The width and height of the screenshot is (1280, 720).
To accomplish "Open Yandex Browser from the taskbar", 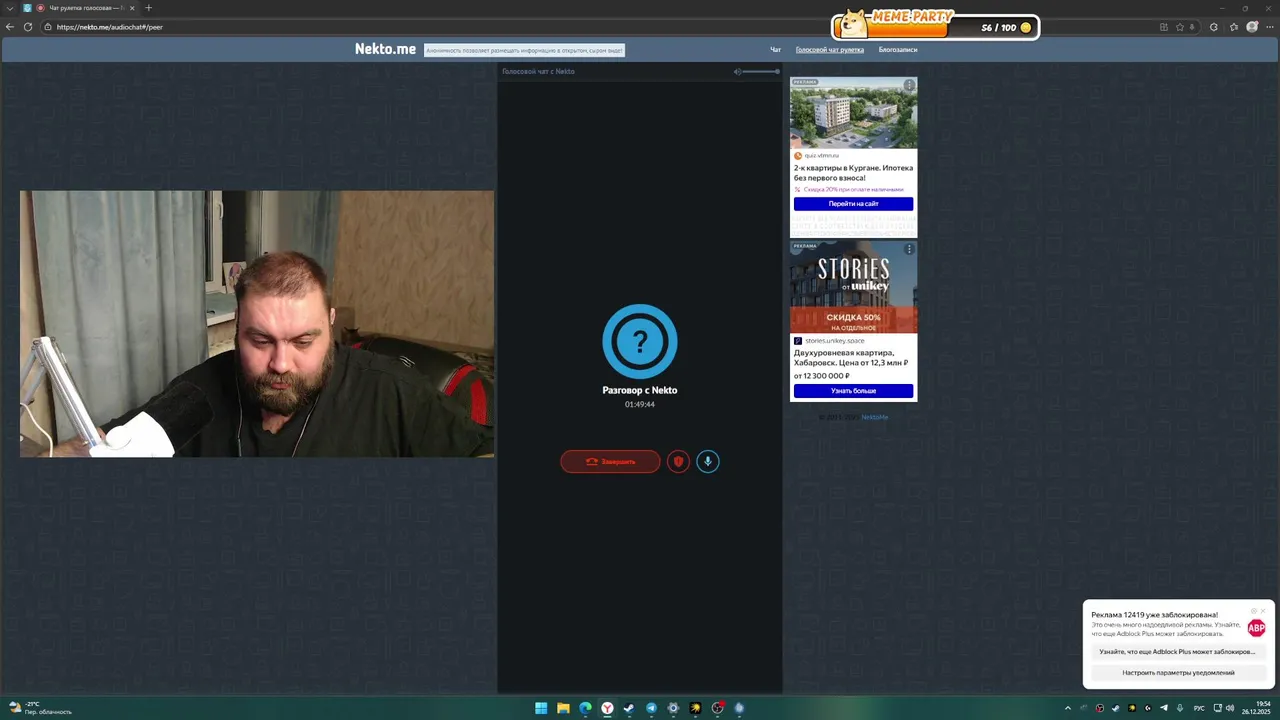I will tap(607, 708).
